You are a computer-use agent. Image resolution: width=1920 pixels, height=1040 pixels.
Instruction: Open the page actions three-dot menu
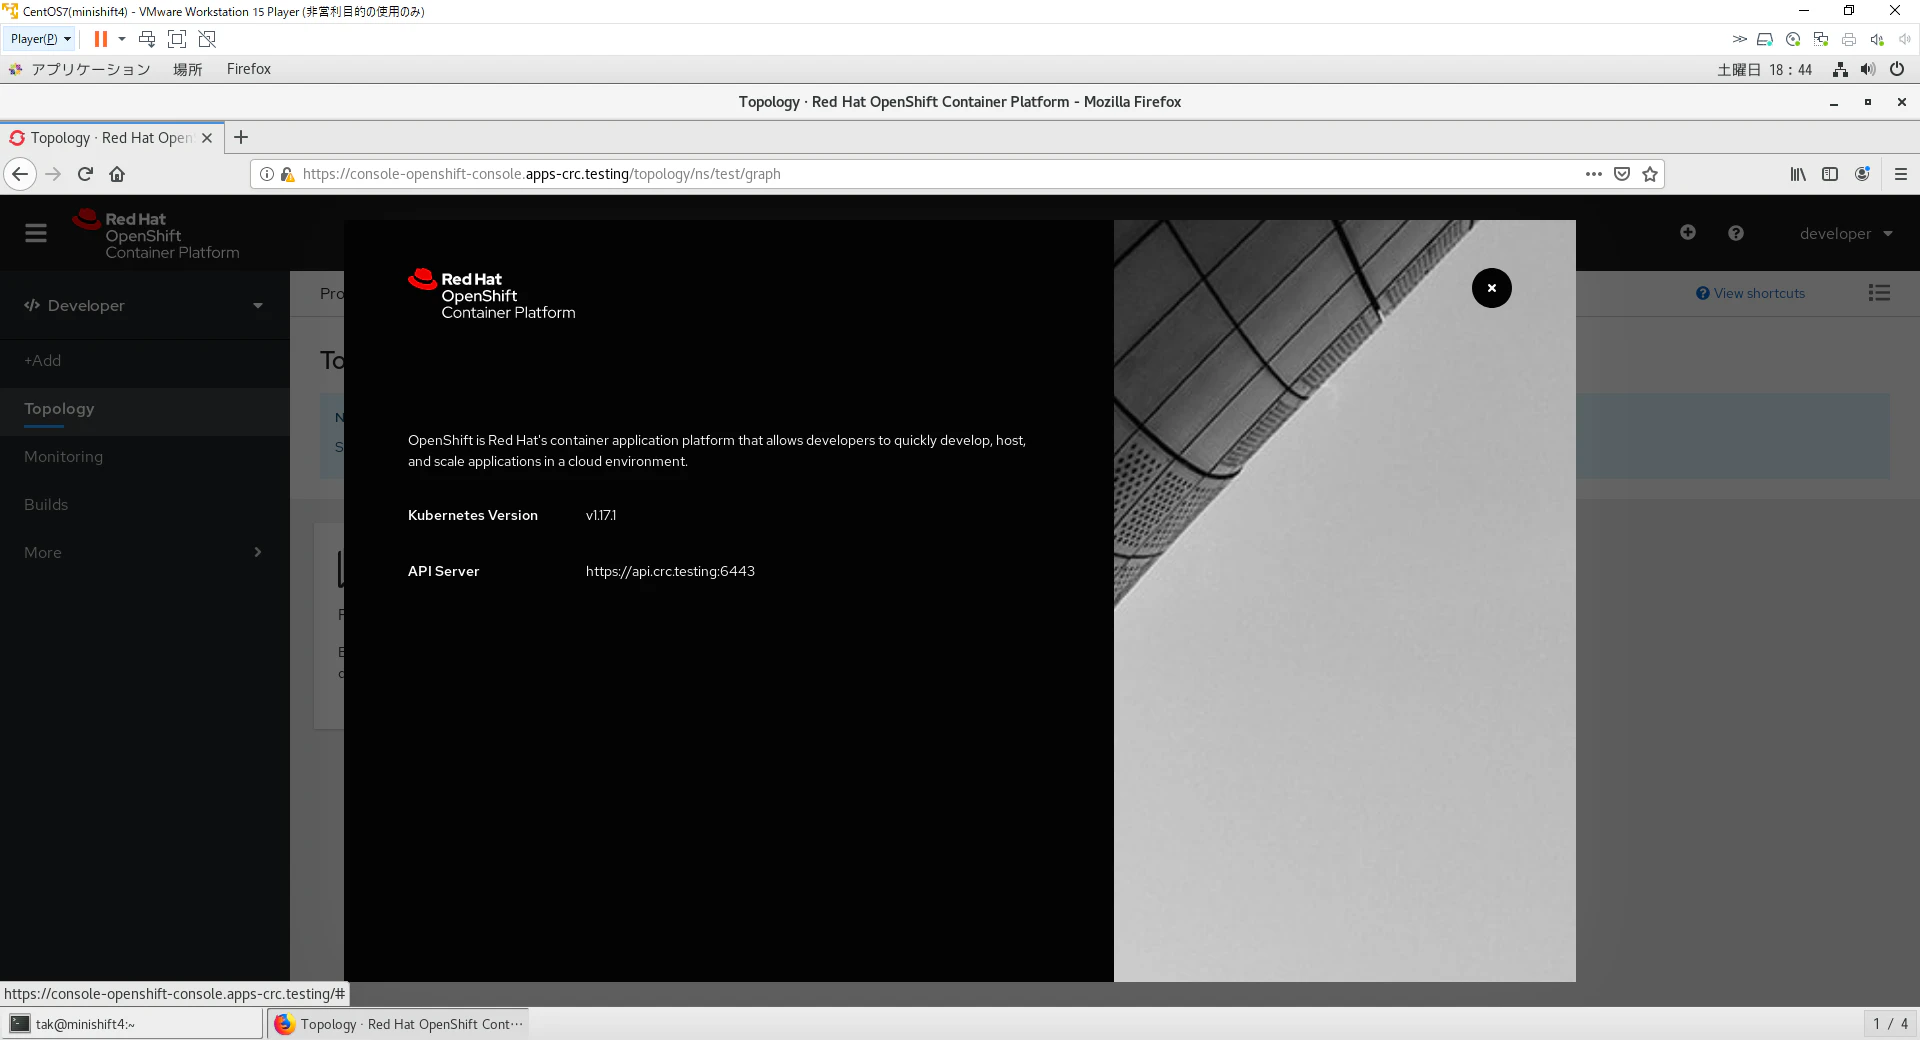point(1594,174)
